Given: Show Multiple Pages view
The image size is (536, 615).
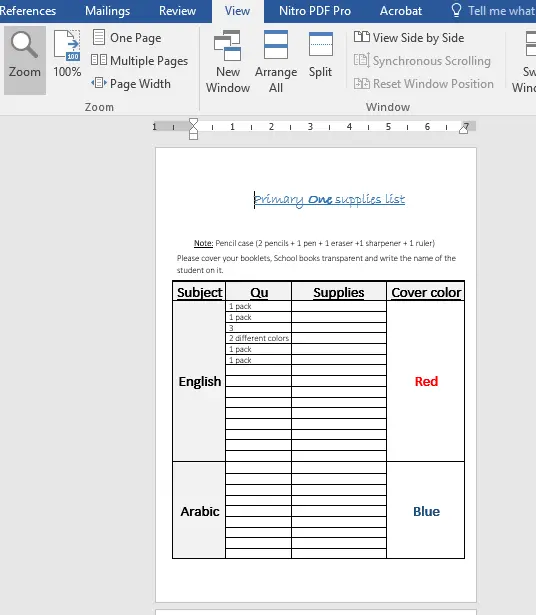Looking at the screenshot, I should point(140,61).
